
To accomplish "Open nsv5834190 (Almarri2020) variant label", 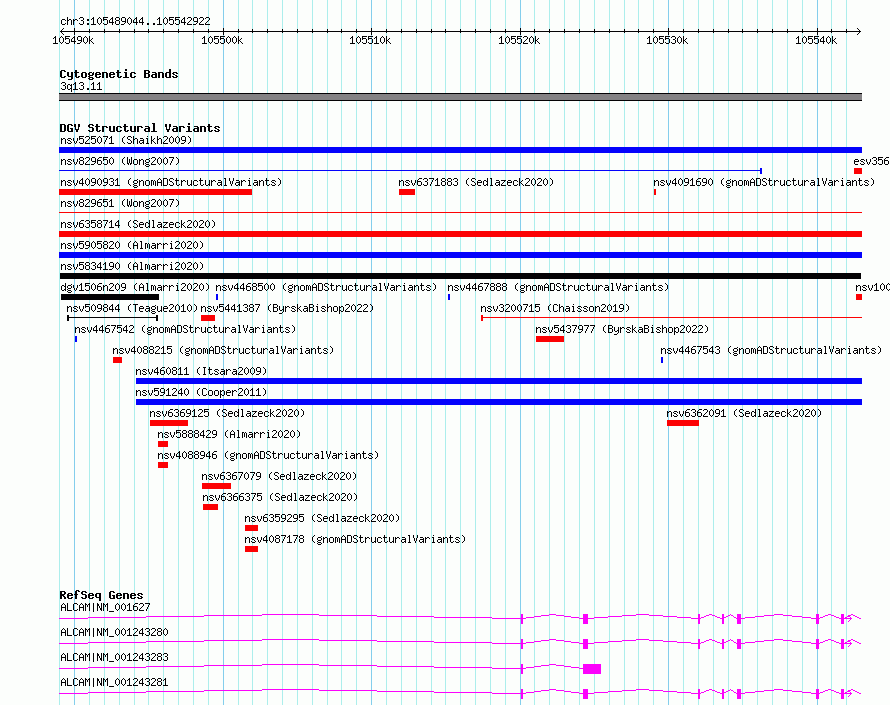I will [x=132, y=266].
